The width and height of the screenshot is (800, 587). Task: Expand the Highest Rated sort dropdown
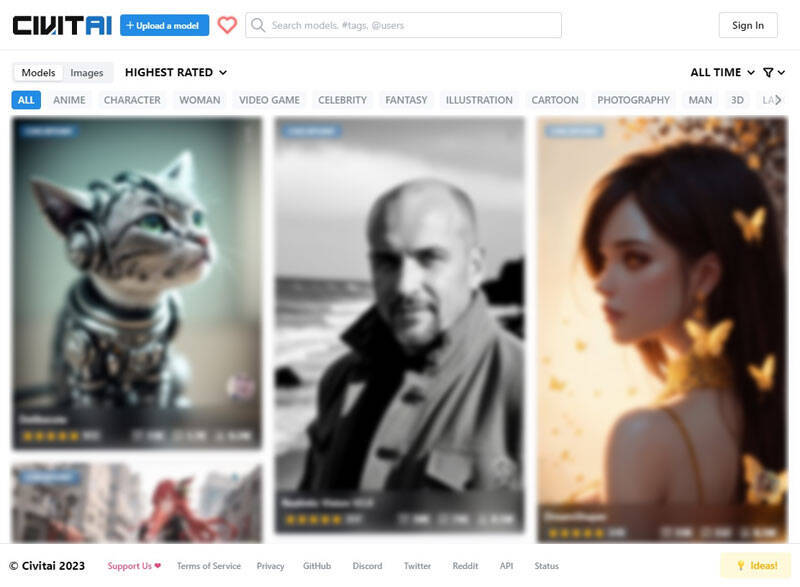tap(176, 72)
